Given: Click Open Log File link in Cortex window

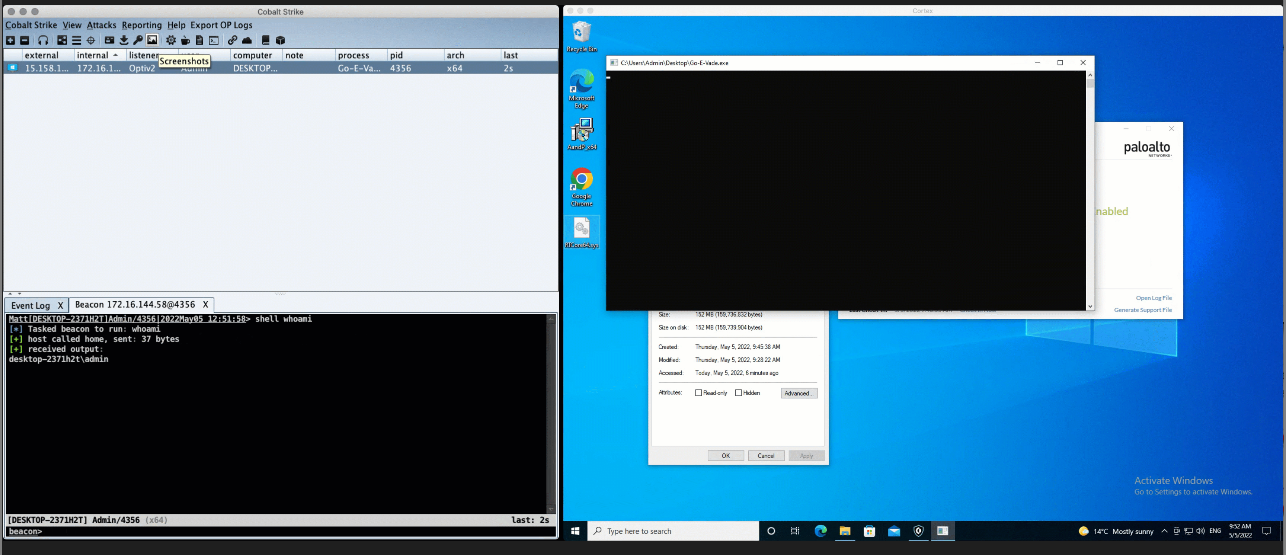Looking at the screenshot, I should (1154, 298).
